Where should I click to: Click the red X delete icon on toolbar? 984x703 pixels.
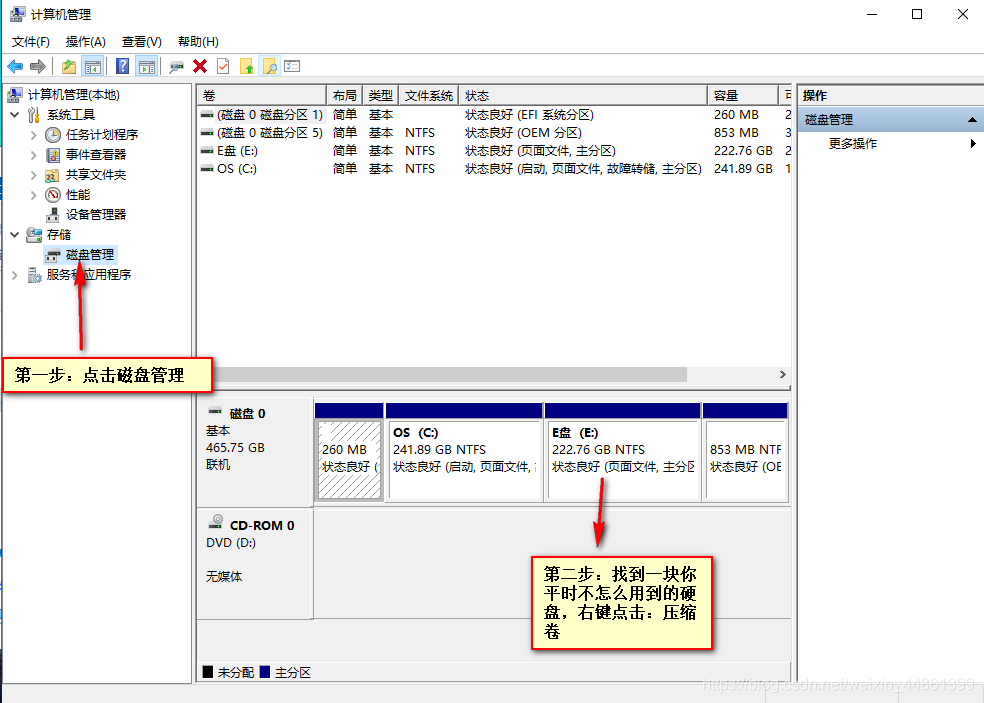pos(198,66)
